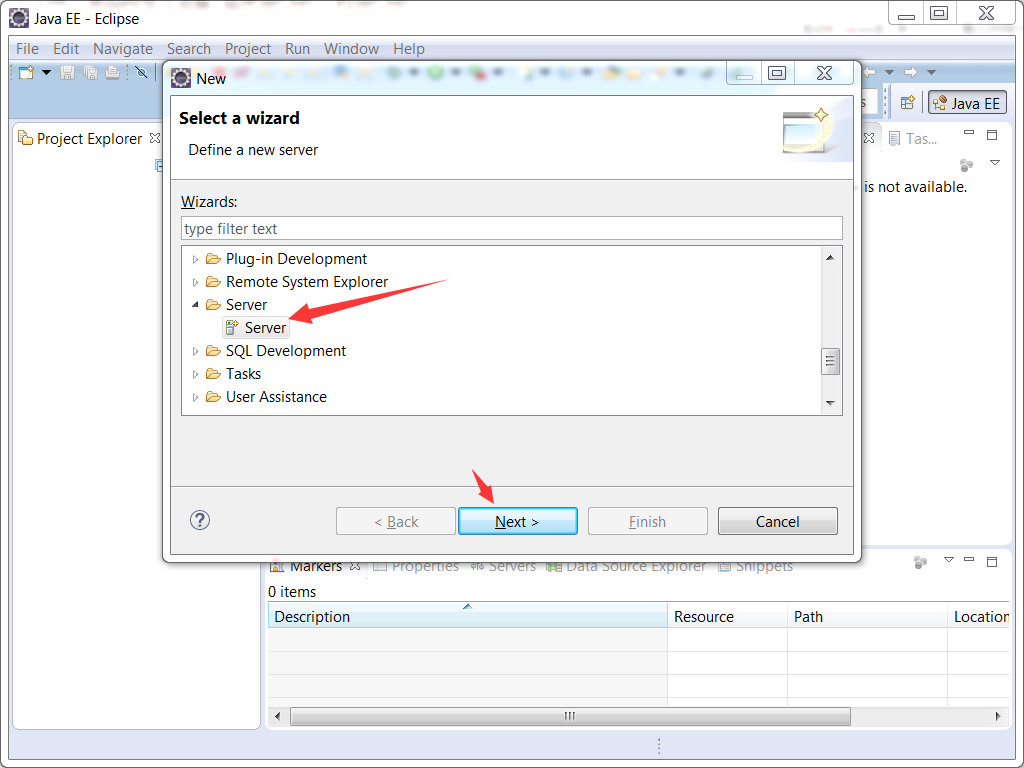The width and height of the screenshot is (1024, 768).
Task: Open the right panel view menu triangle
Action: tap(995, 163)
